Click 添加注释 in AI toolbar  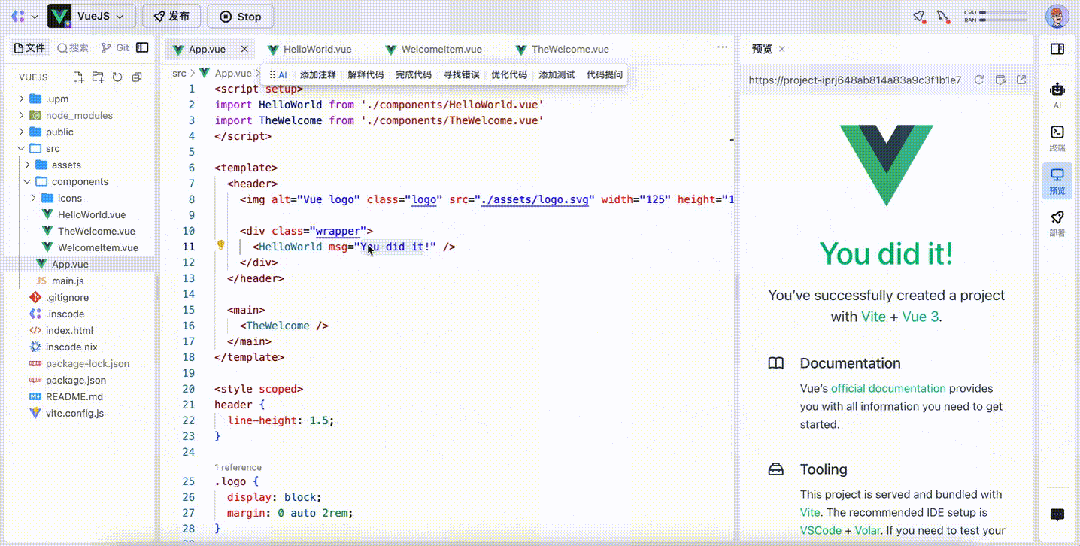pos(318,75)
